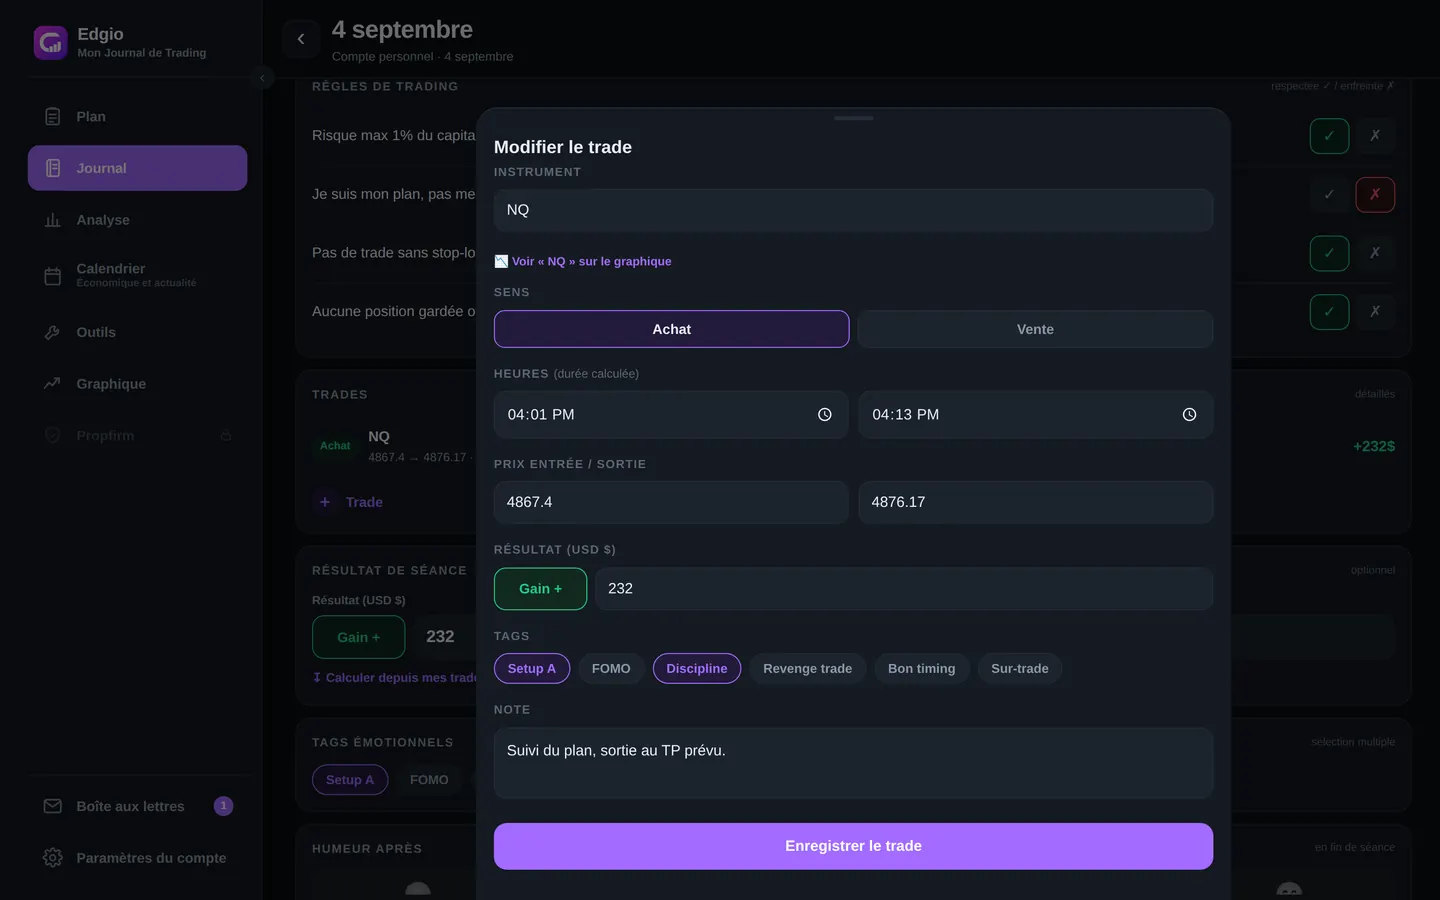
Task: Open Calendrier économique et actualité
Action: coord(138,275)
